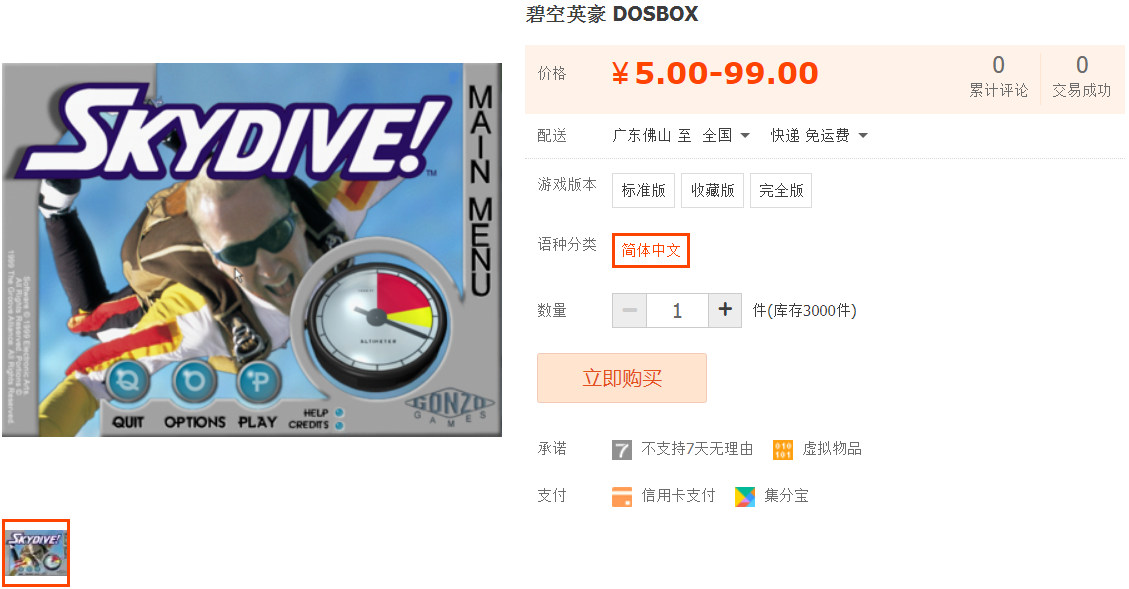Click the orange virtual goods icon
The width and height of the screenshot is (1129, 589).
[x=783, y=449]
